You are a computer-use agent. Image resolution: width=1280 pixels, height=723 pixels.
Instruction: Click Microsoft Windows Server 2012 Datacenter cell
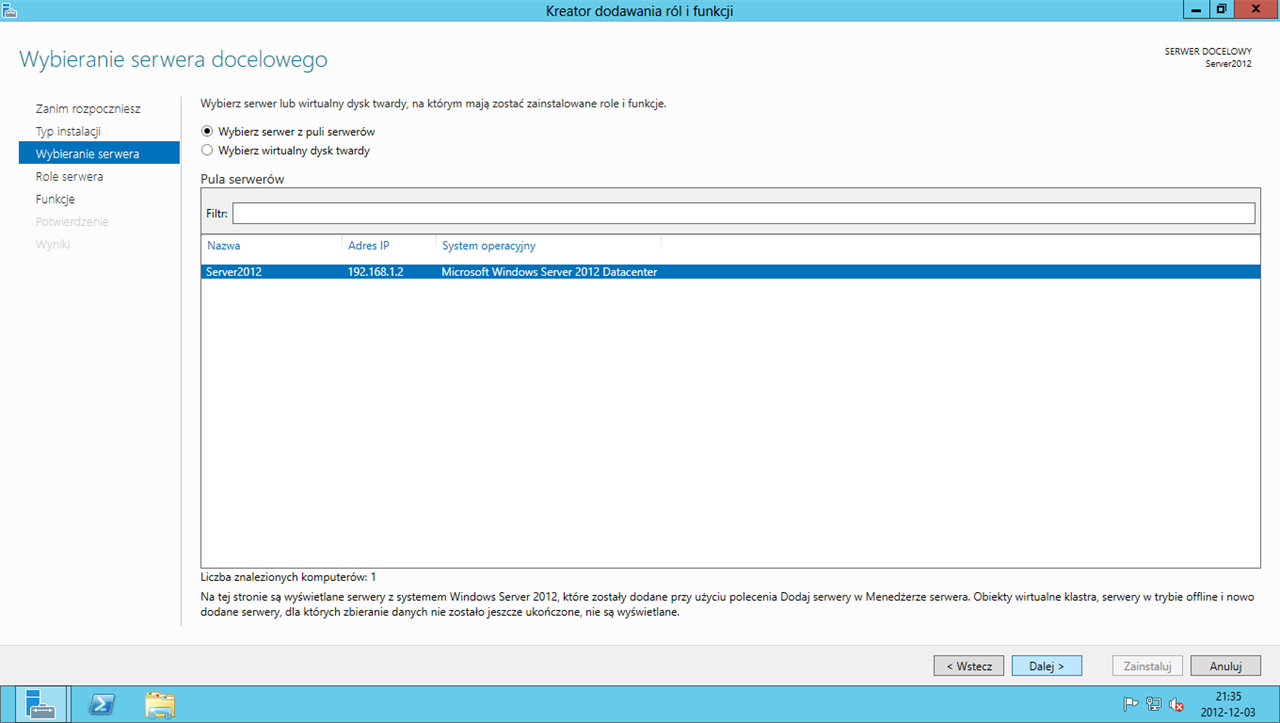[549, 271]
